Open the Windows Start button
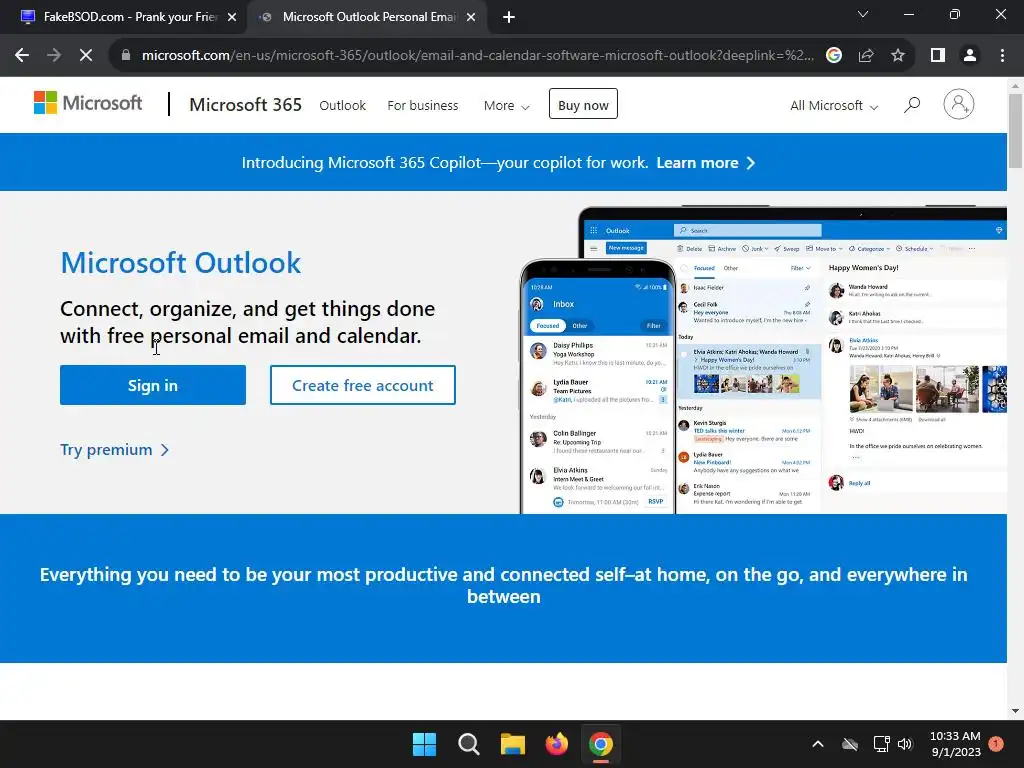This screenshot has height=768, width=1024. [x=424, y=744]
